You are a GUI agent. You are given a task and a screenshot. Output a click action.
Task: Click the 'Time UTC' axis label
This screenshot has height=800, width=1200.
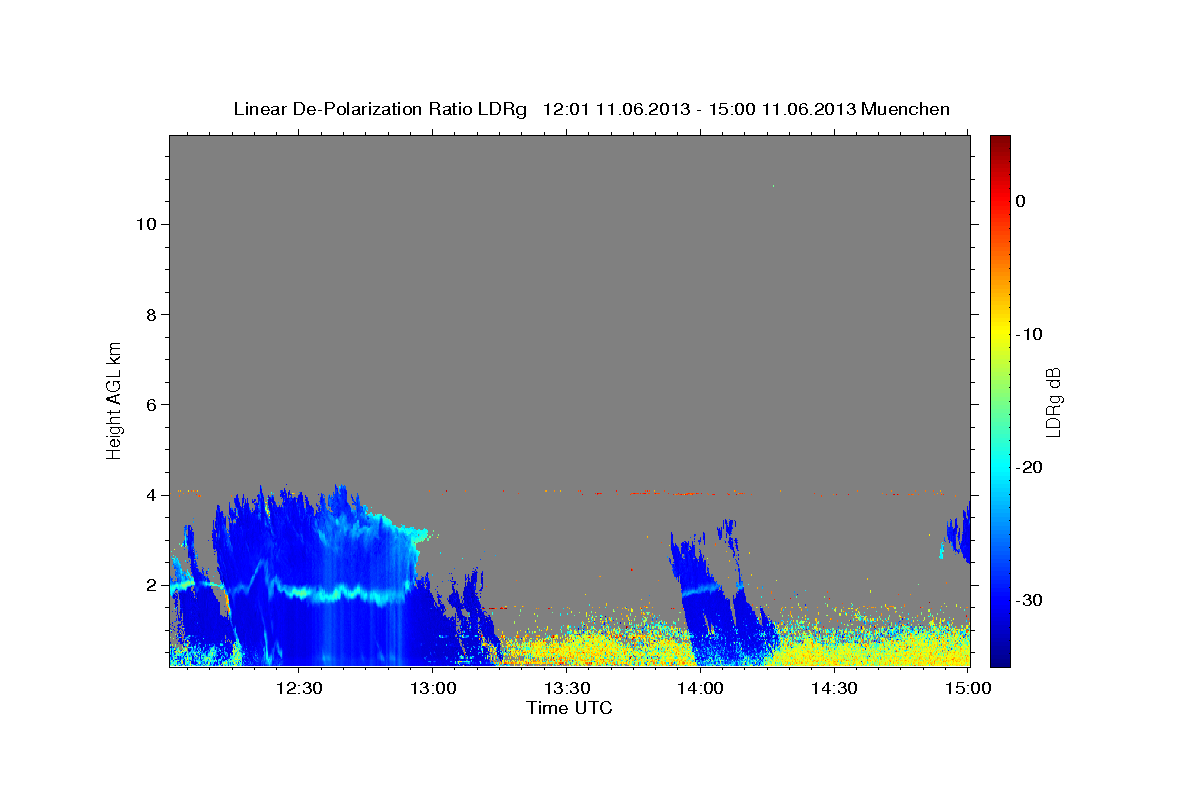point(569,708)
